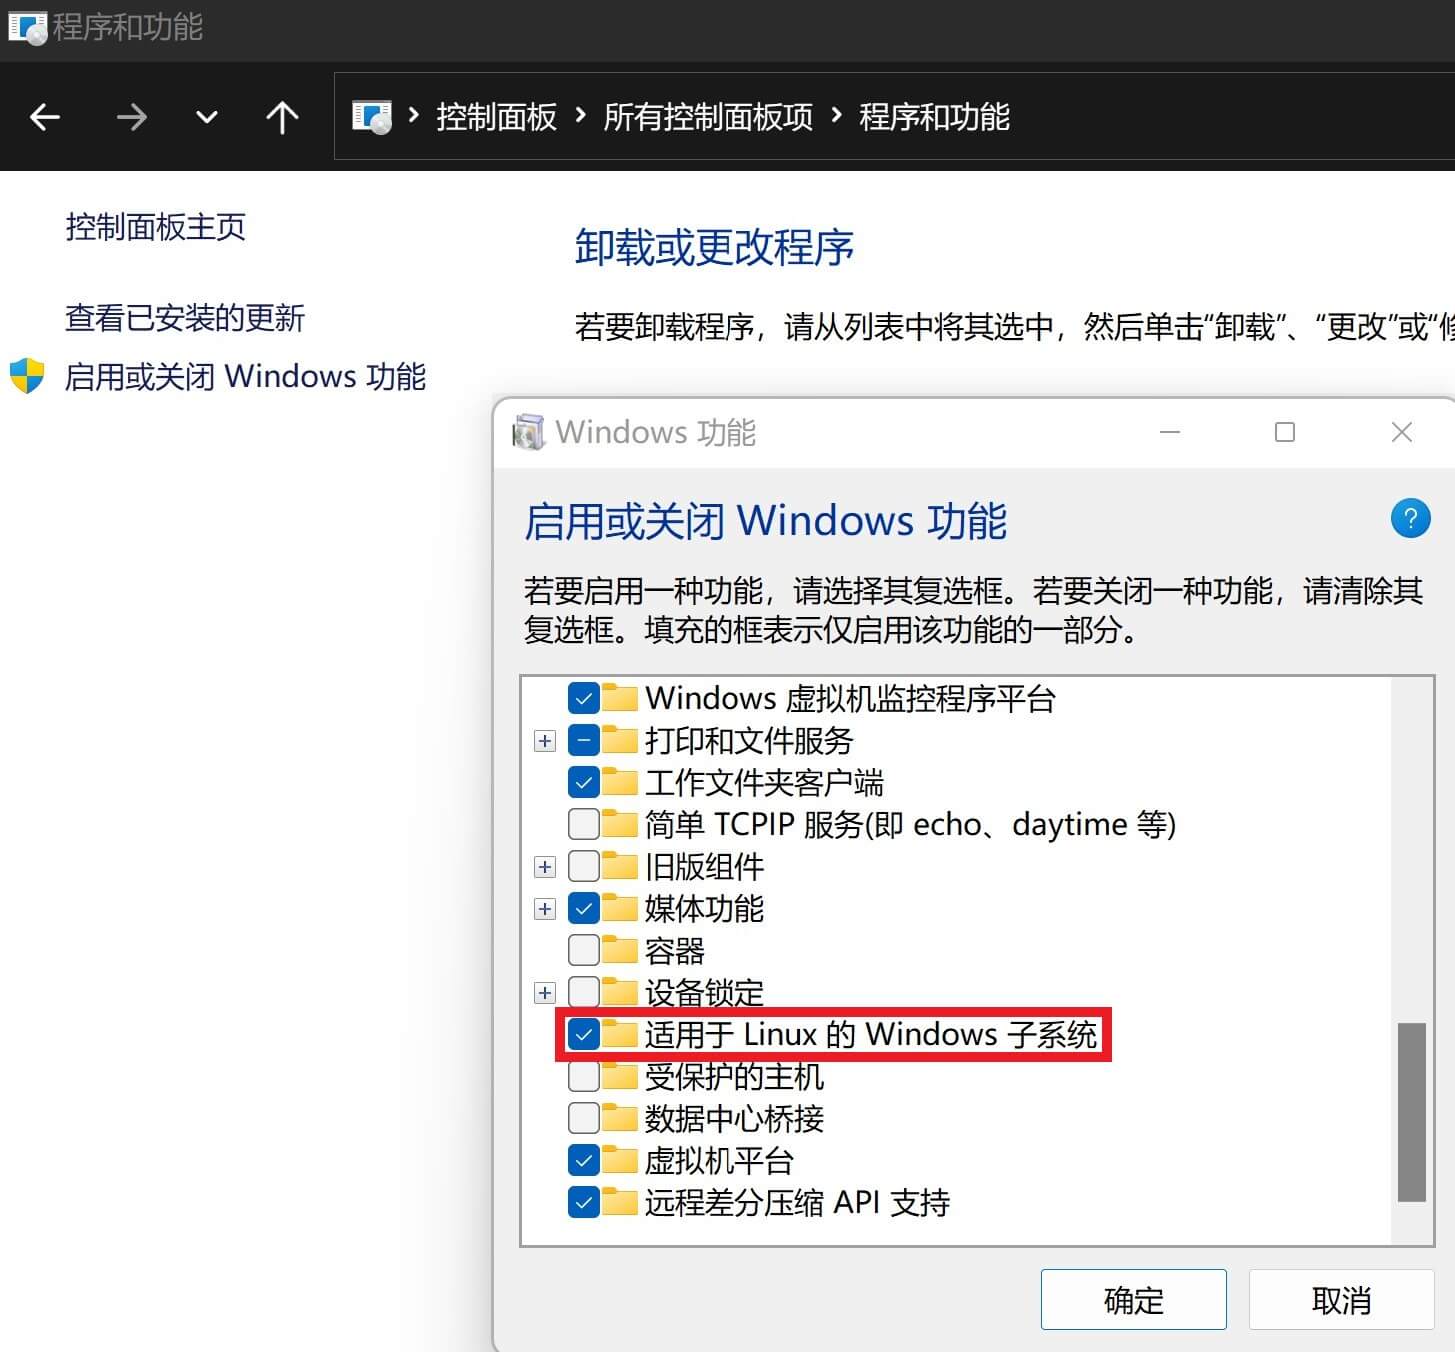Enable 简单 TCPIP 服务 checkbox
1455x1352 pixels.
[x=583, y=823]
